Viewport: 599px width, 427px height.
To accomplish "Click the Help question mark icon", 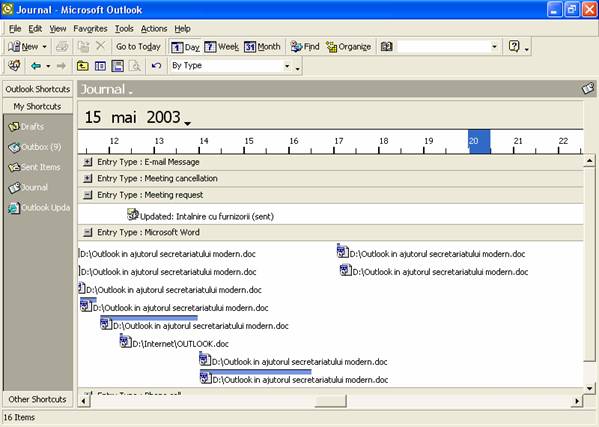I will (514, 47).
